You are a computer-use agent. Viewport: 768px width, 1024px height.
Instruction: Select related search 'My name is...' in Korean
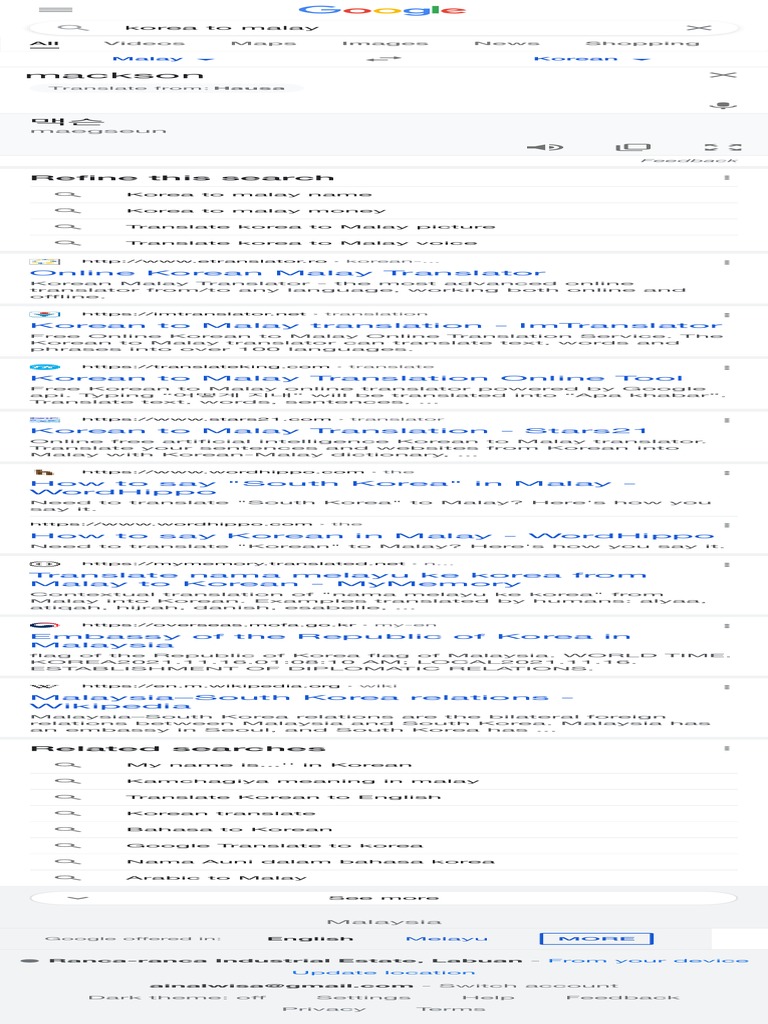coord(383,765)
